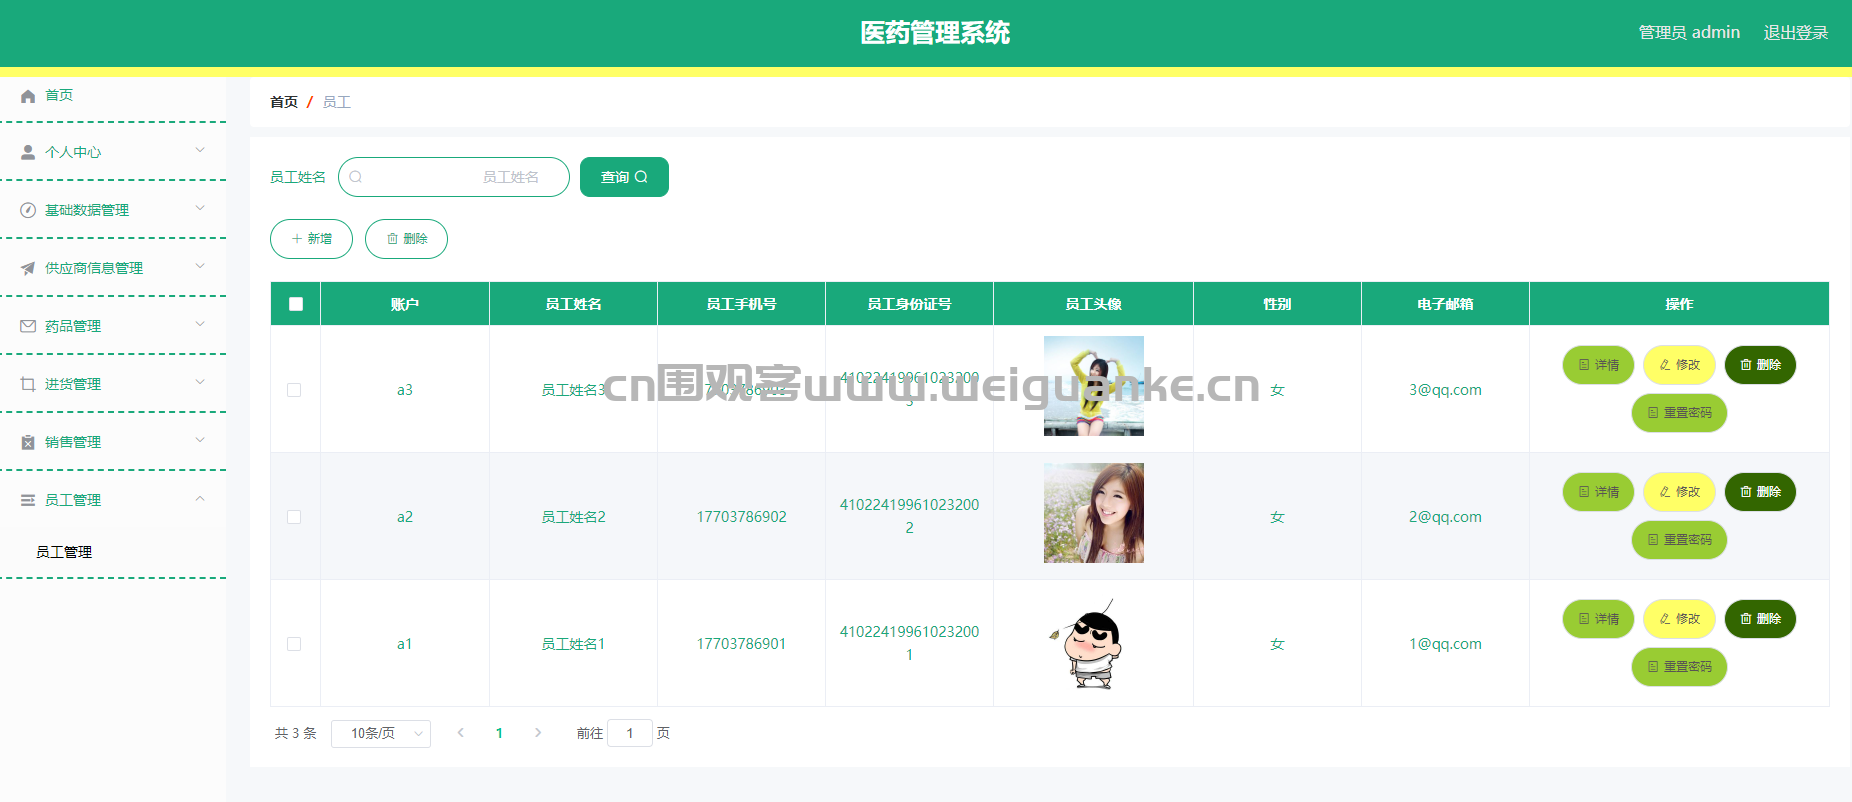The image size is (1852, 802).
Task: Open the 员工管理 submenu item
Action: point(64,552)
